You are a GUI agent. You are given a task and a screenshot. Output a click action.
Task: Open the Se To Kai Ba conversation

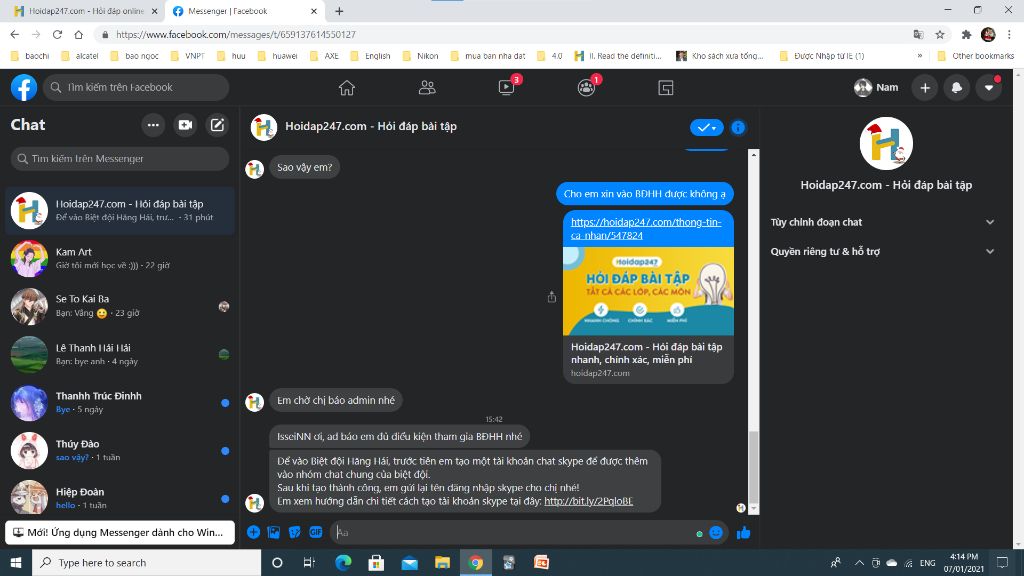tap(120, 306)
